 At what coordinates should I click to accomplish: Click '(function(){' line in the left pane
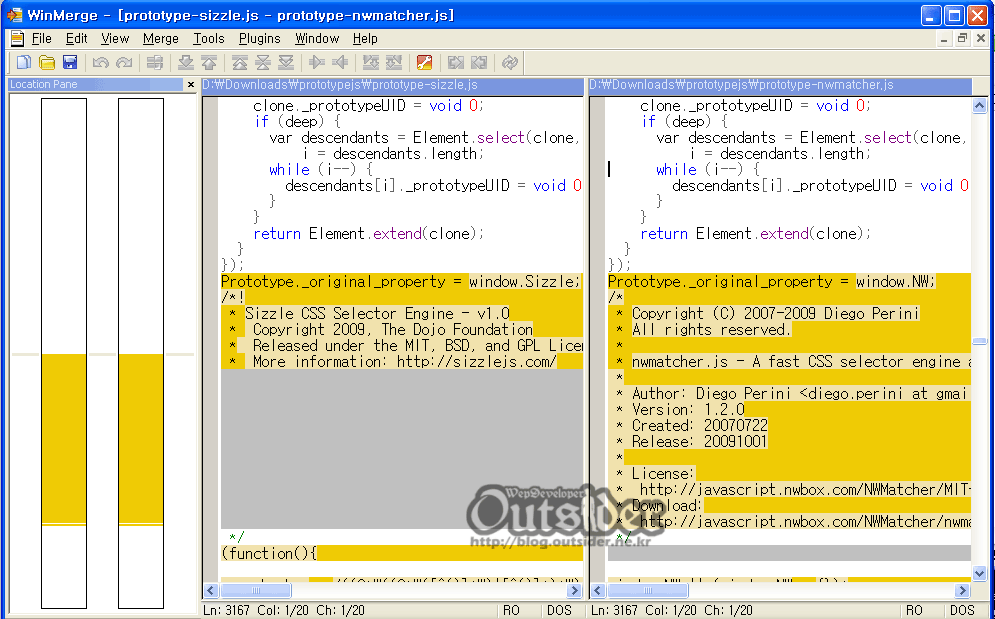(x=268, y=554)
